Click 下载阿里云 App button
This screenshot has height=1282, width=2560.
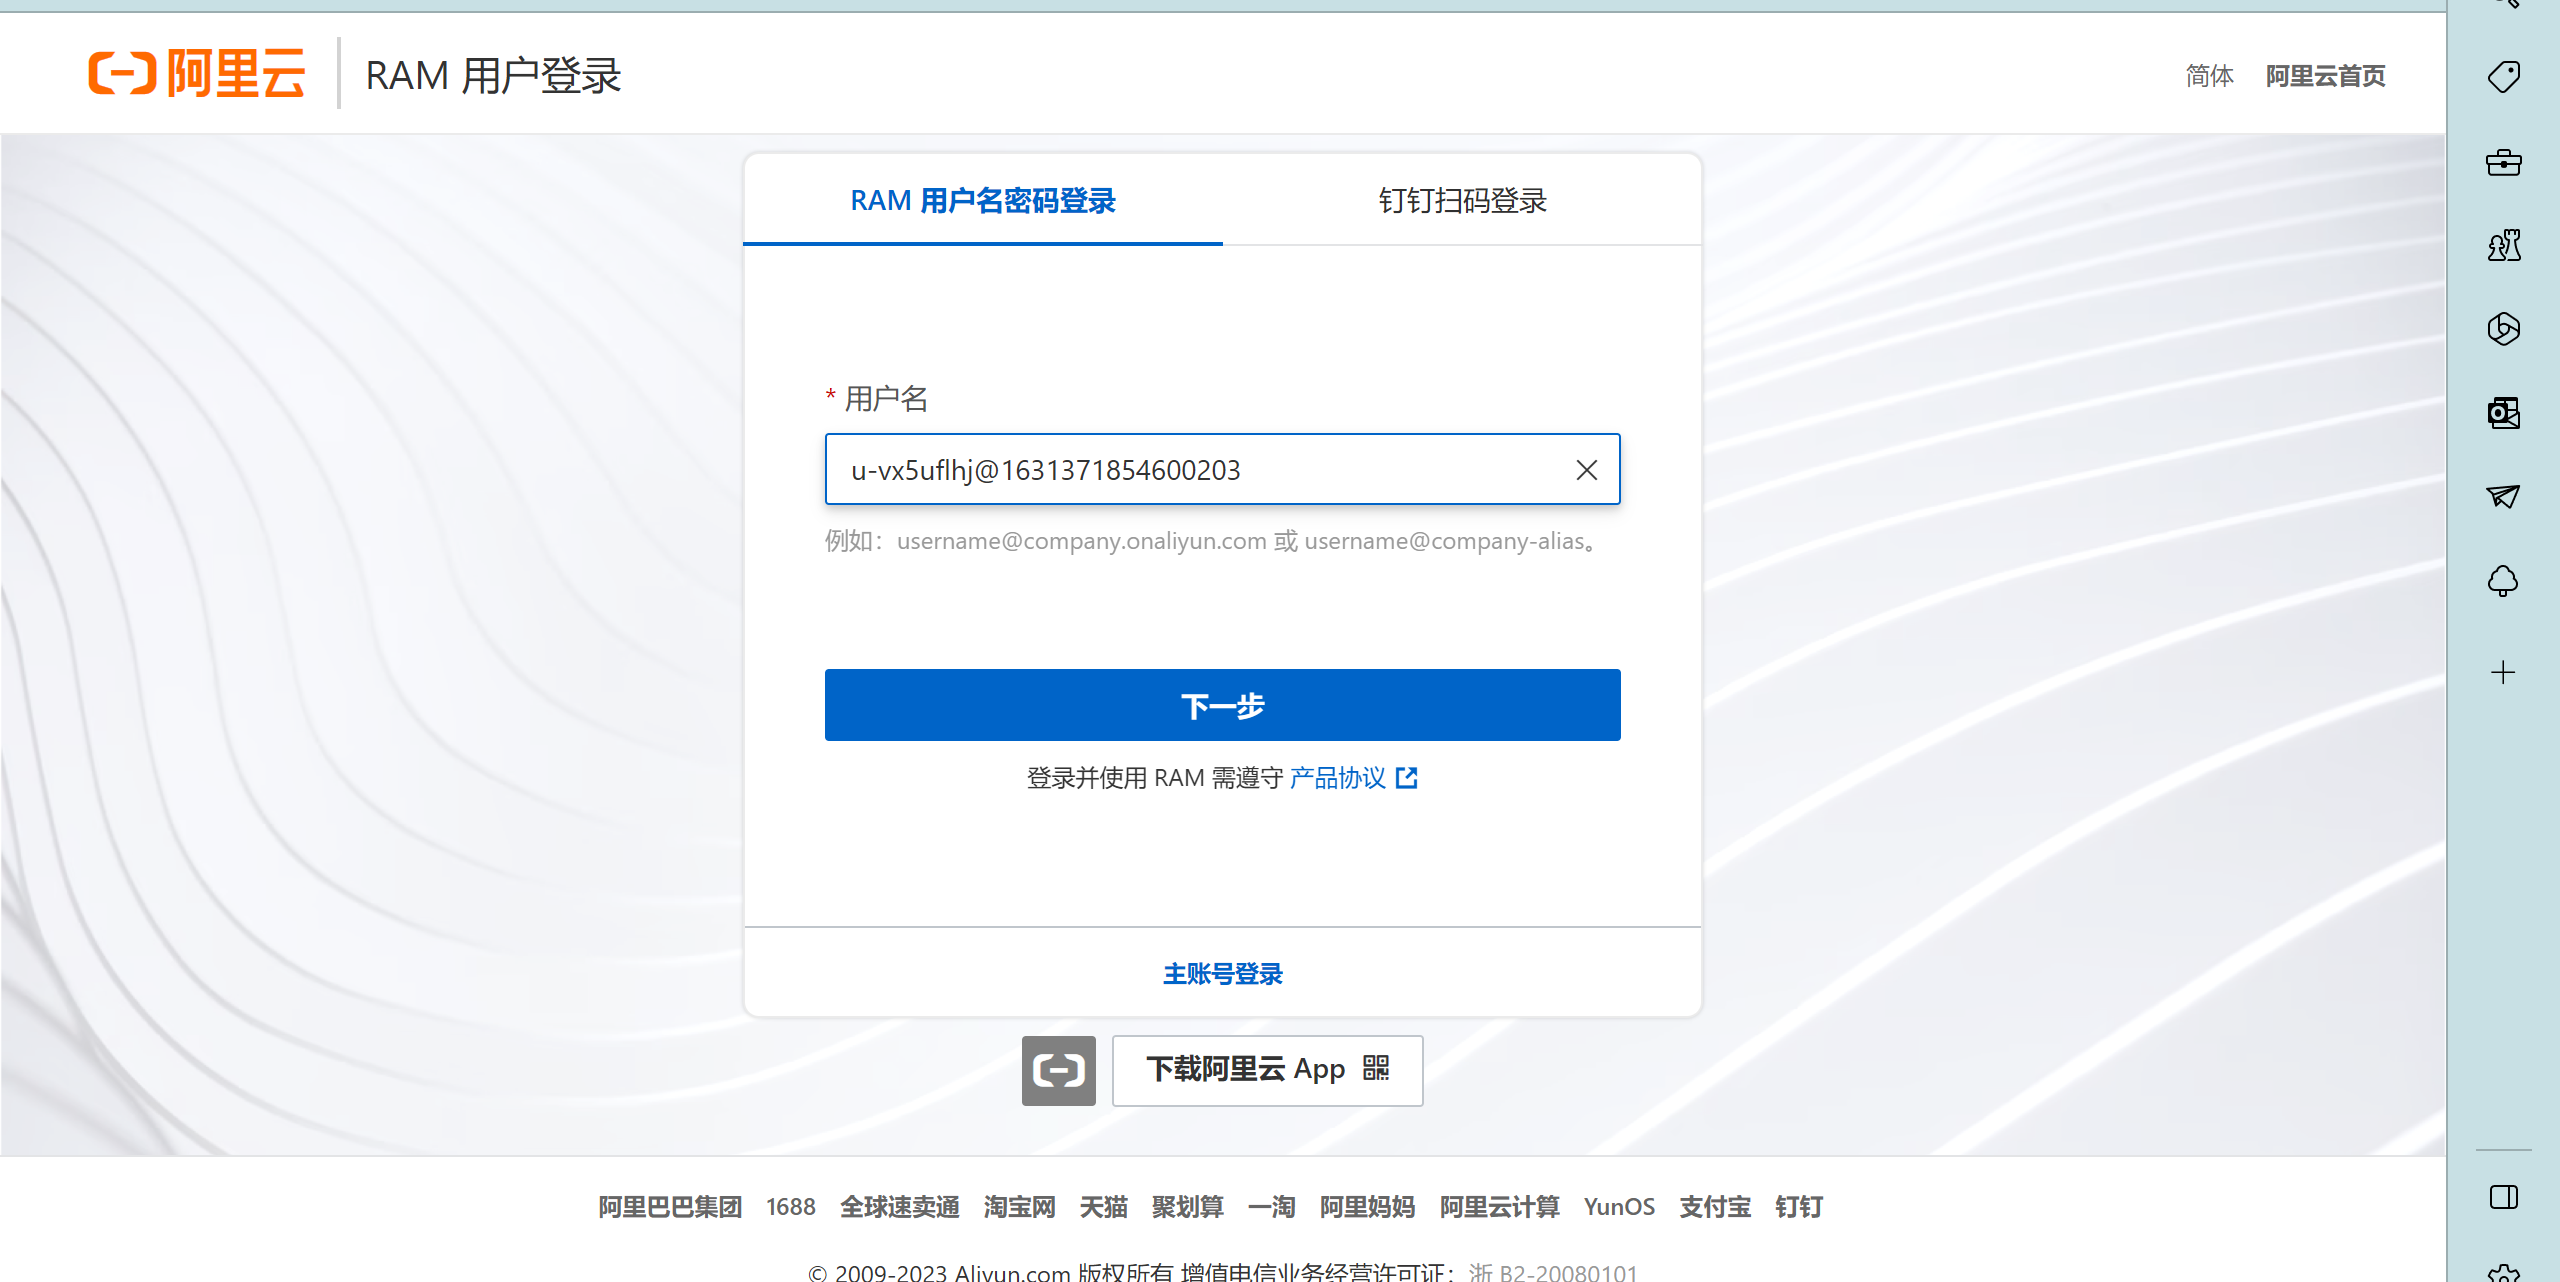[1267, 1070]
